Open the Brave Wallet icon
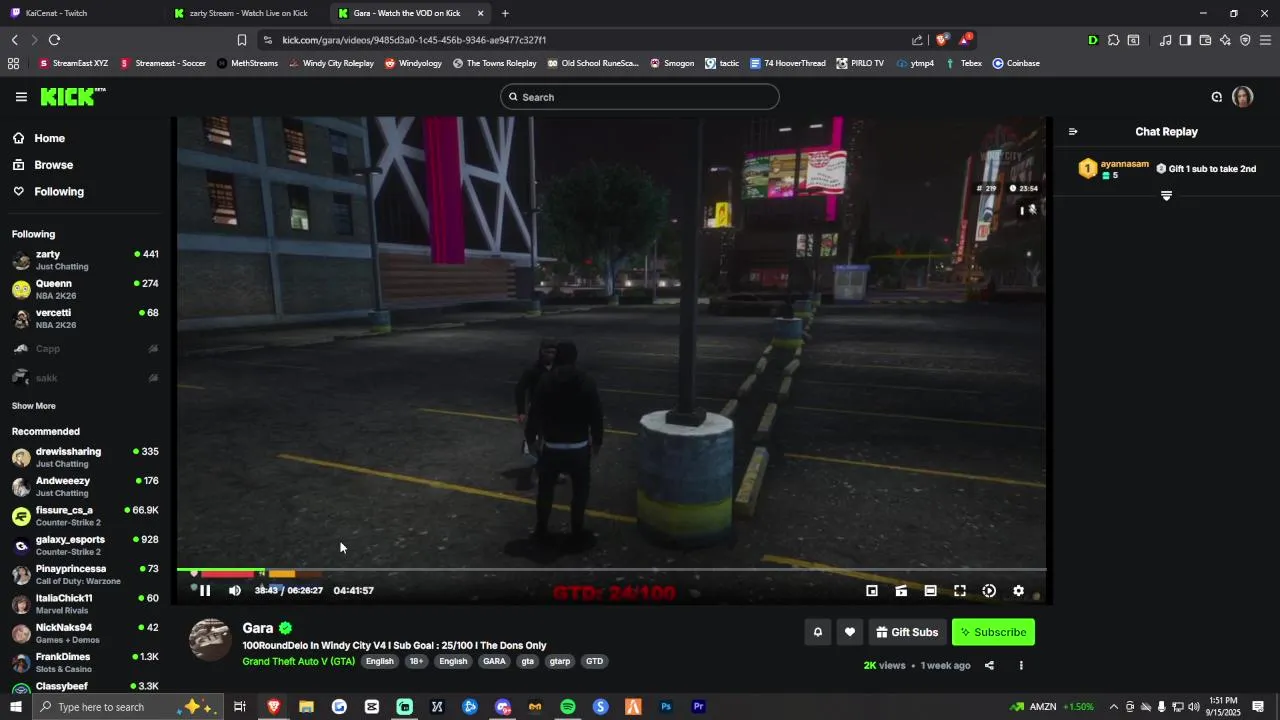Screen dimensions: 1280x720 [1205, 40]
